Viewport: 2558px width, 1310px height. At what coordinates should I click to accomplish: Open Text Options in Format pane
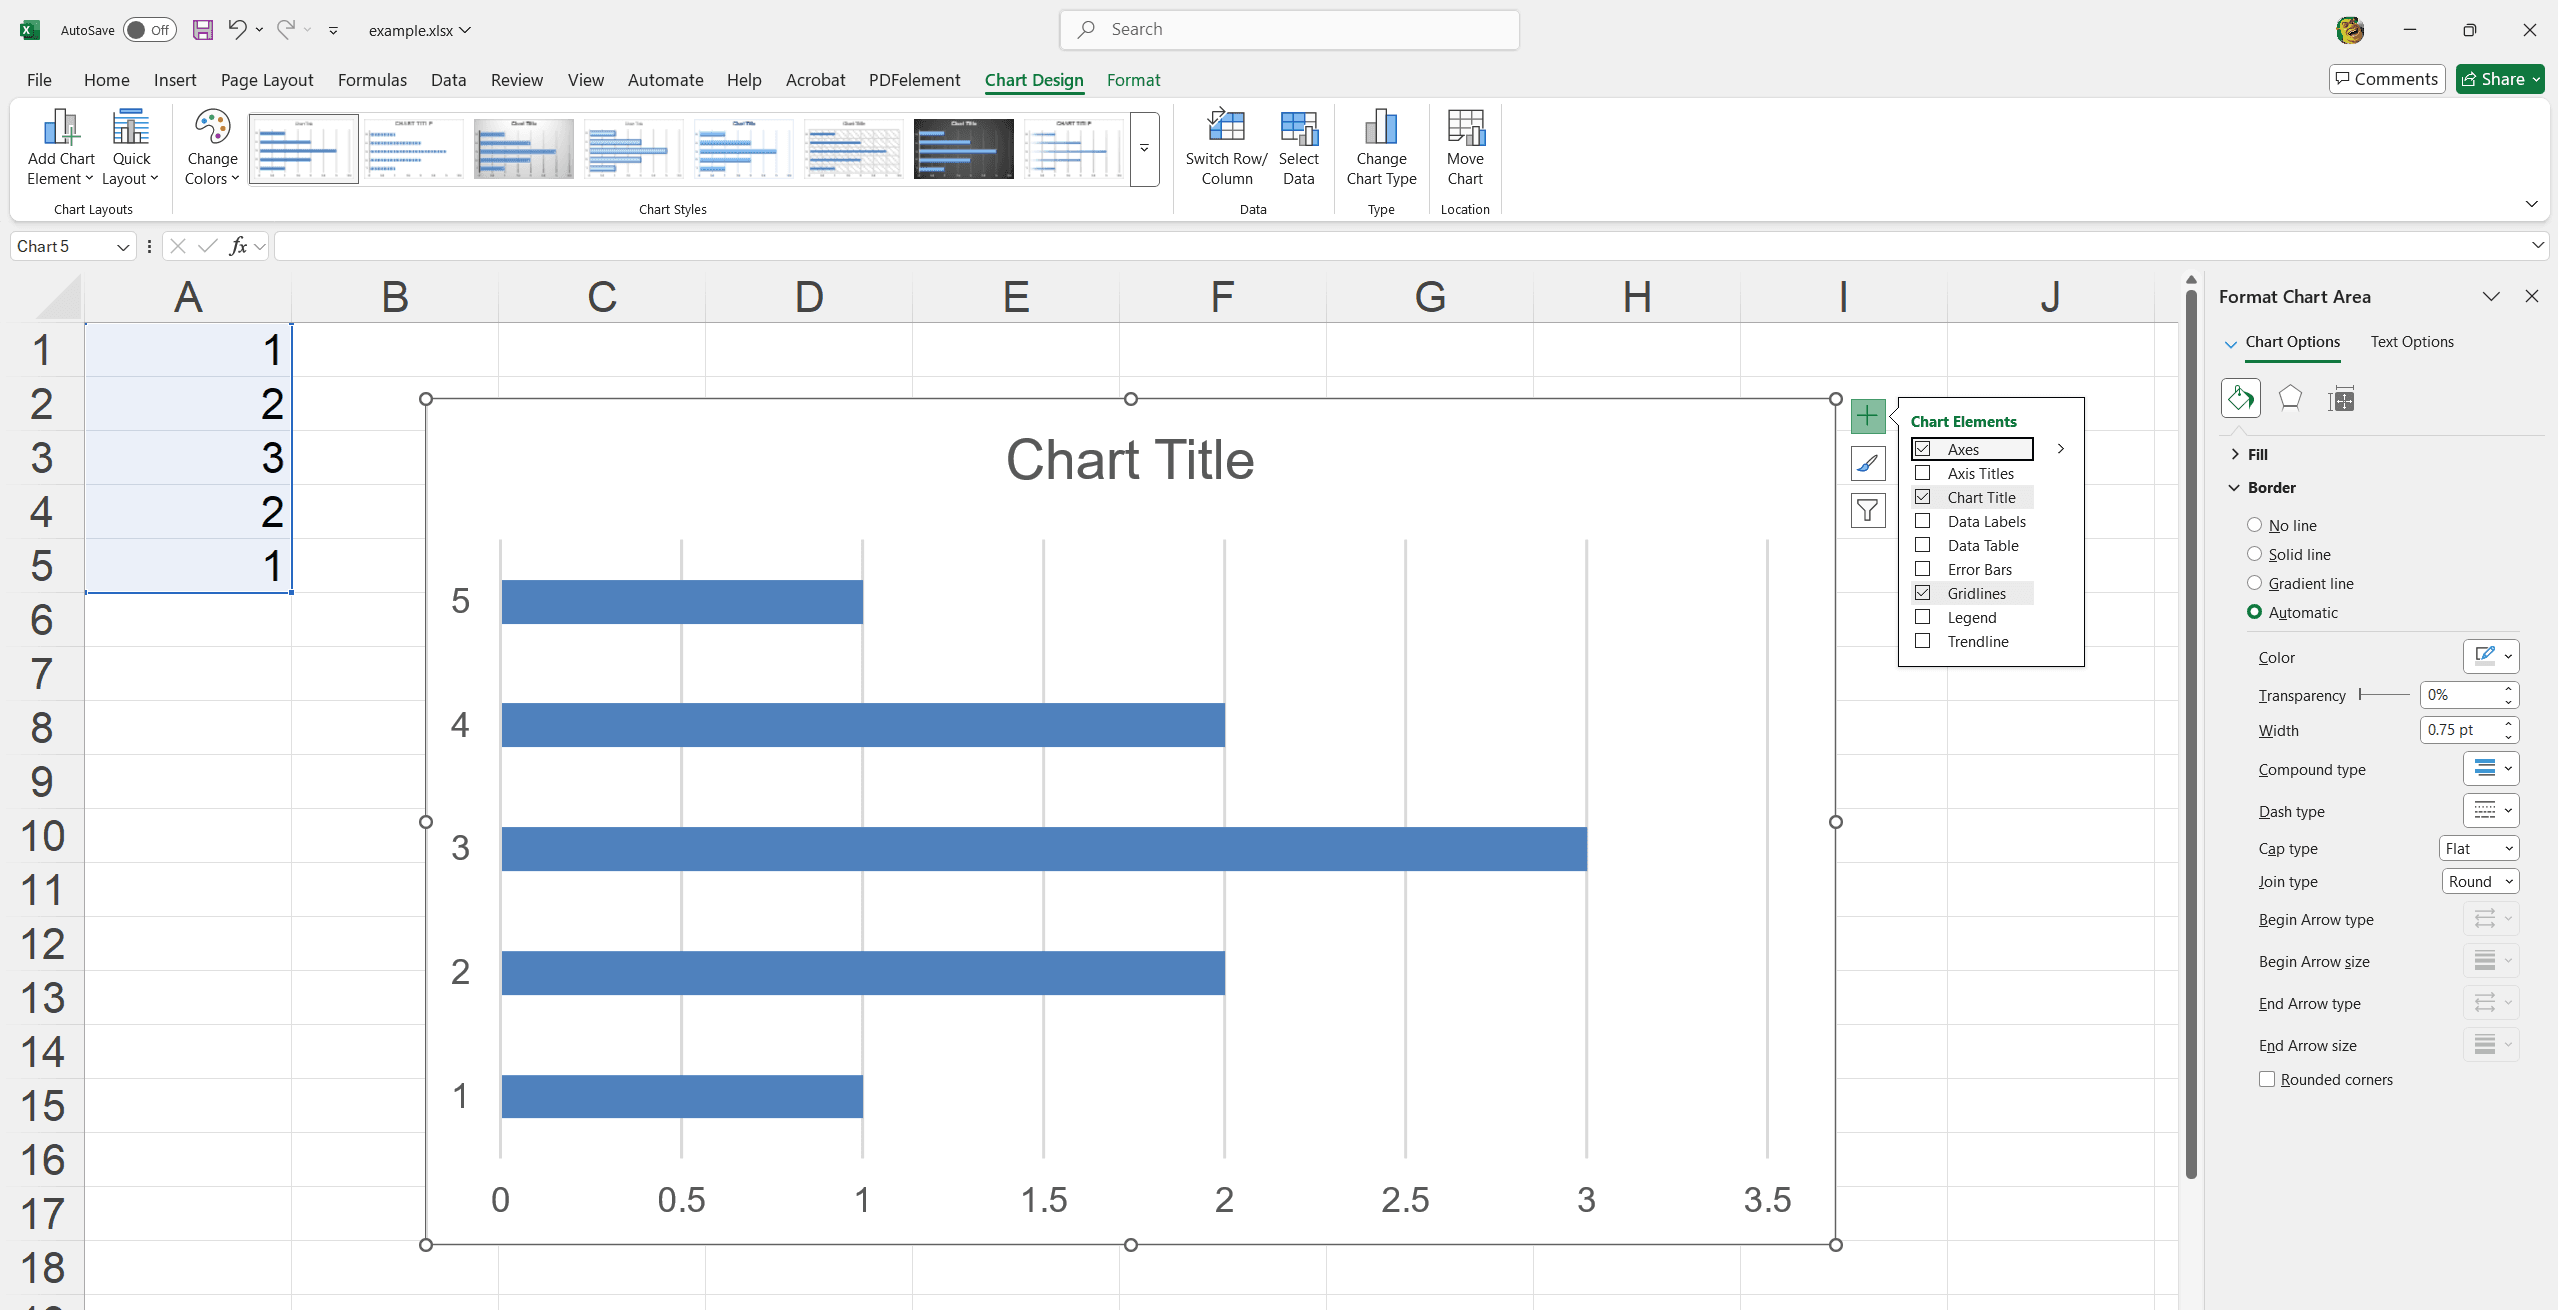click(x=2412, y=341)
